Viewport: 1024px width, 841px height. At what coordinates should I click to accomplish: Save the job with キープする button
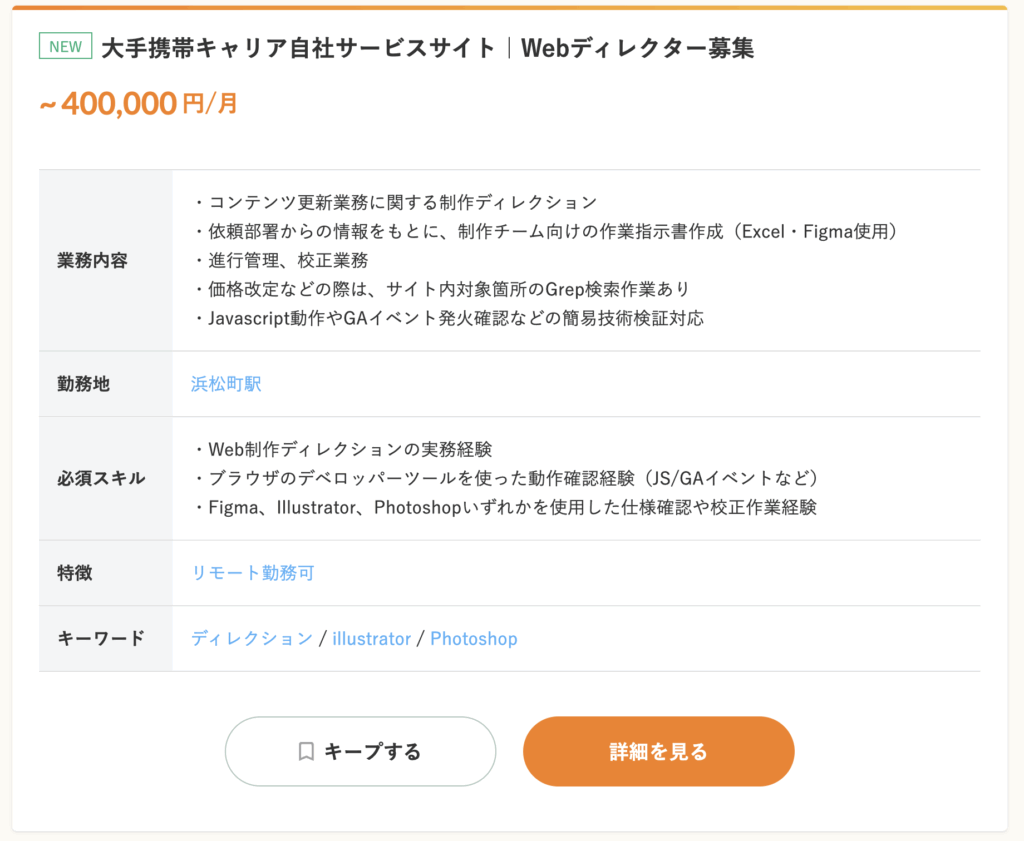click(360, 752)
